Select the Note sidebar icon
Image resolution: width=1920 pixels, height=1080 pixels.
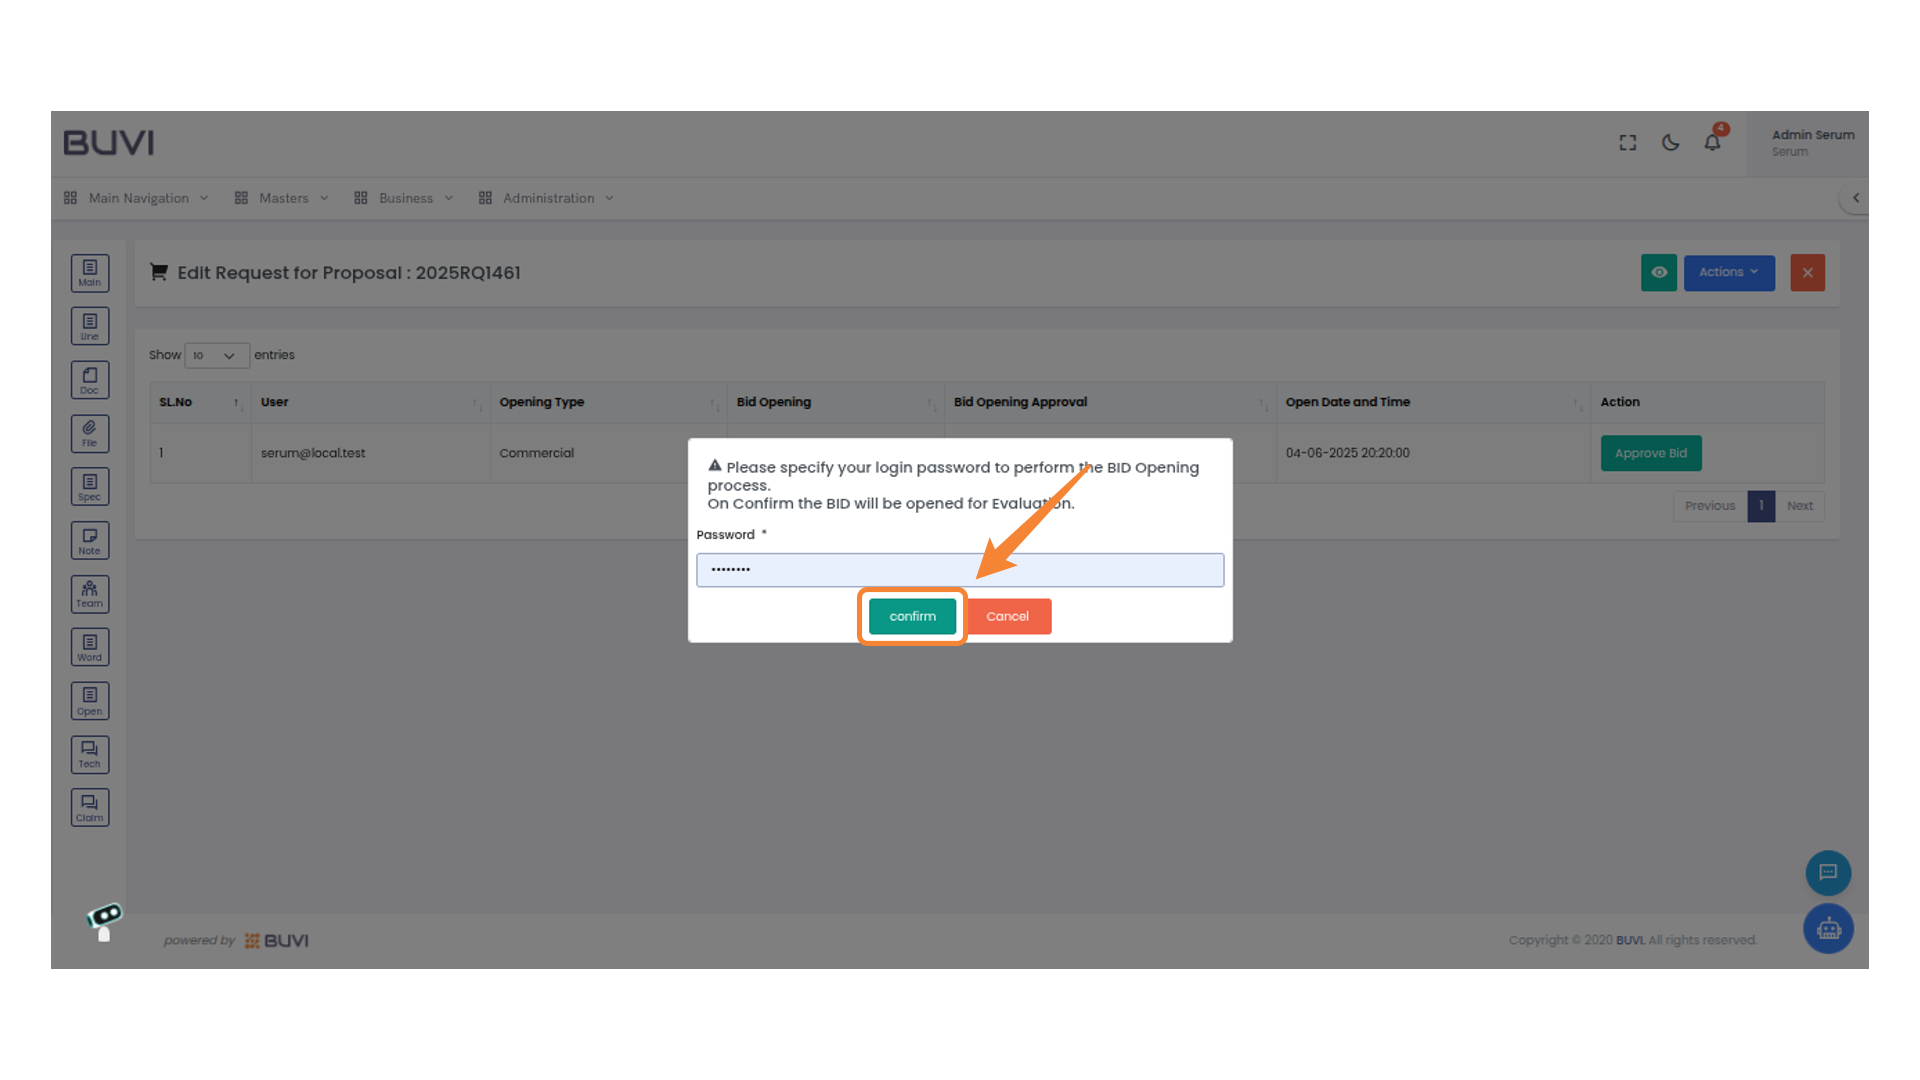pyautogui.click(x=90, y=541)
